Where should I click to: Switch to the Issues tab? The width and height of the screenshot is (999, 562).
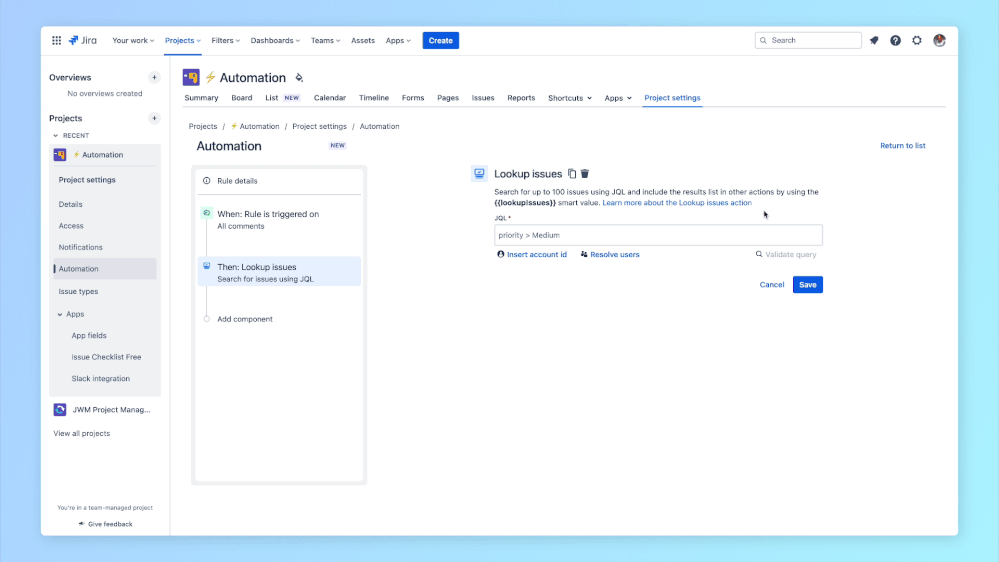tap(483, 98)
